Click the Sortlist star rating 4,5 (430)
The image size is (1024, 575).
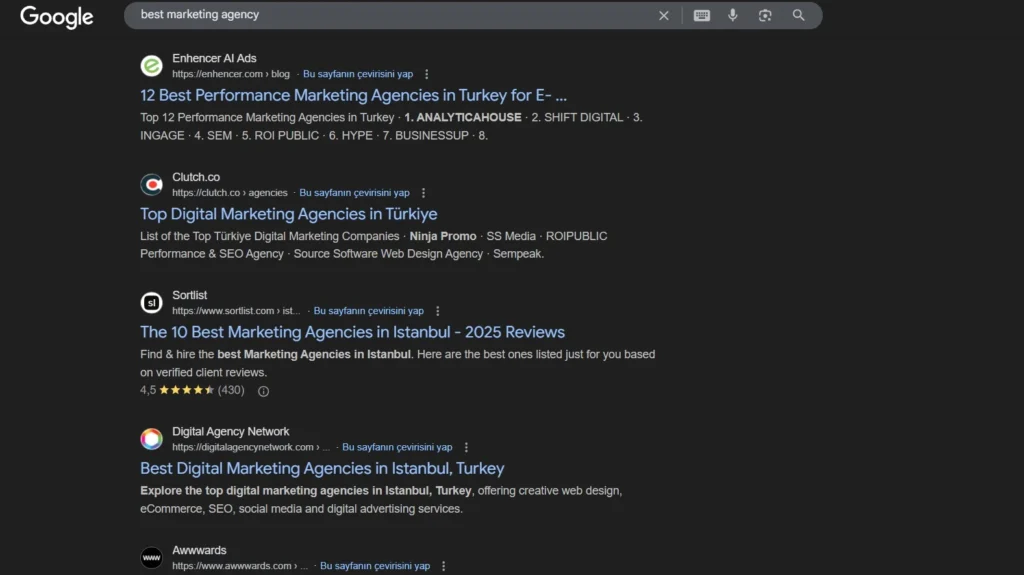(x=192, y=390)
